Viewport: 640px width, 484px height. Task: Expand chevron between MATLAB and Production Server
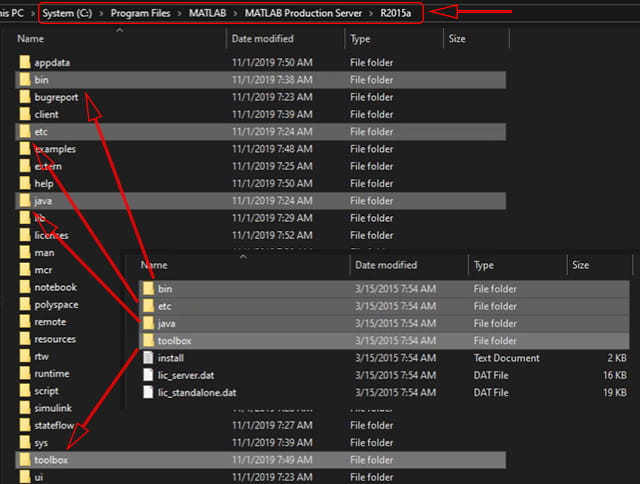235,13
